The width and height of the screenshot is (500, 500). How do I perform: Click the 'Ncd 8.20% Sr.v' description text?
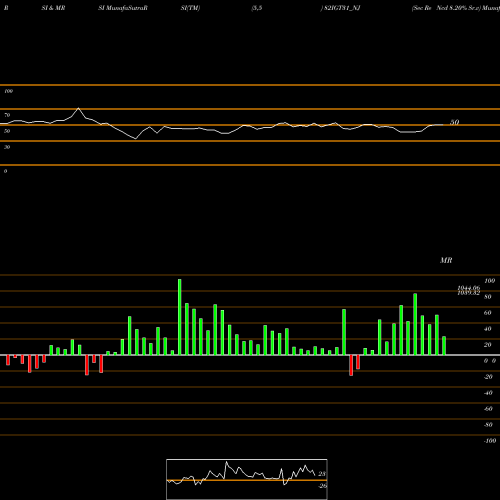[458, 8]
